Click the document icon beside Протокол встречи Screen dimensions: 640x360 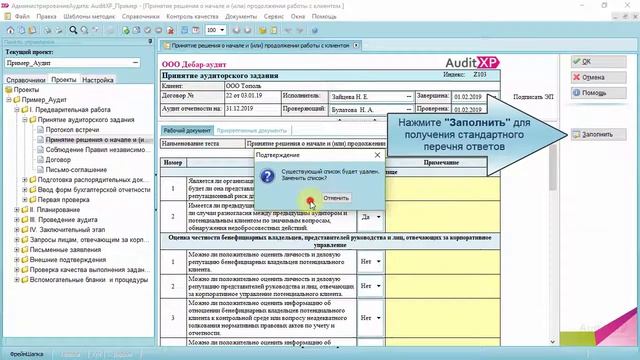click(40, 130)
